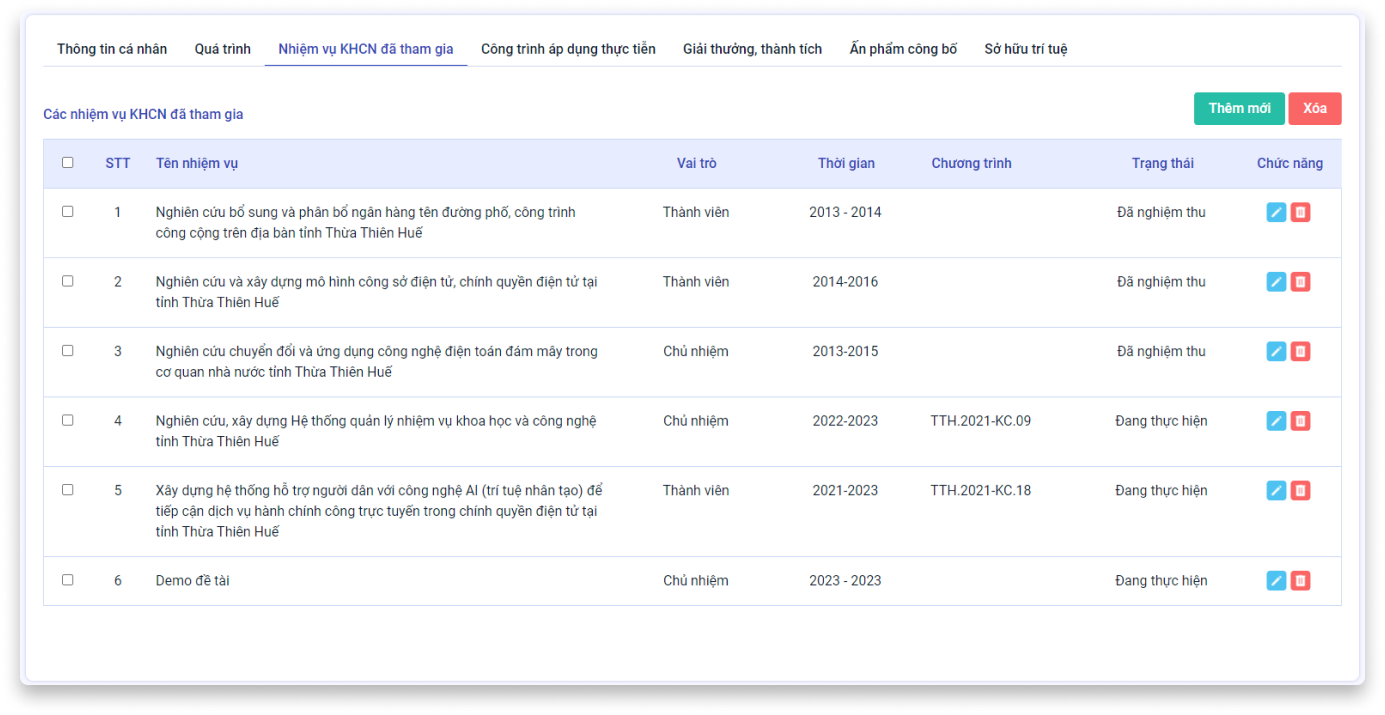
Task: Click the Tên nhiệm vụ column header
Action: pyautogui.click(x=197, y=163)
